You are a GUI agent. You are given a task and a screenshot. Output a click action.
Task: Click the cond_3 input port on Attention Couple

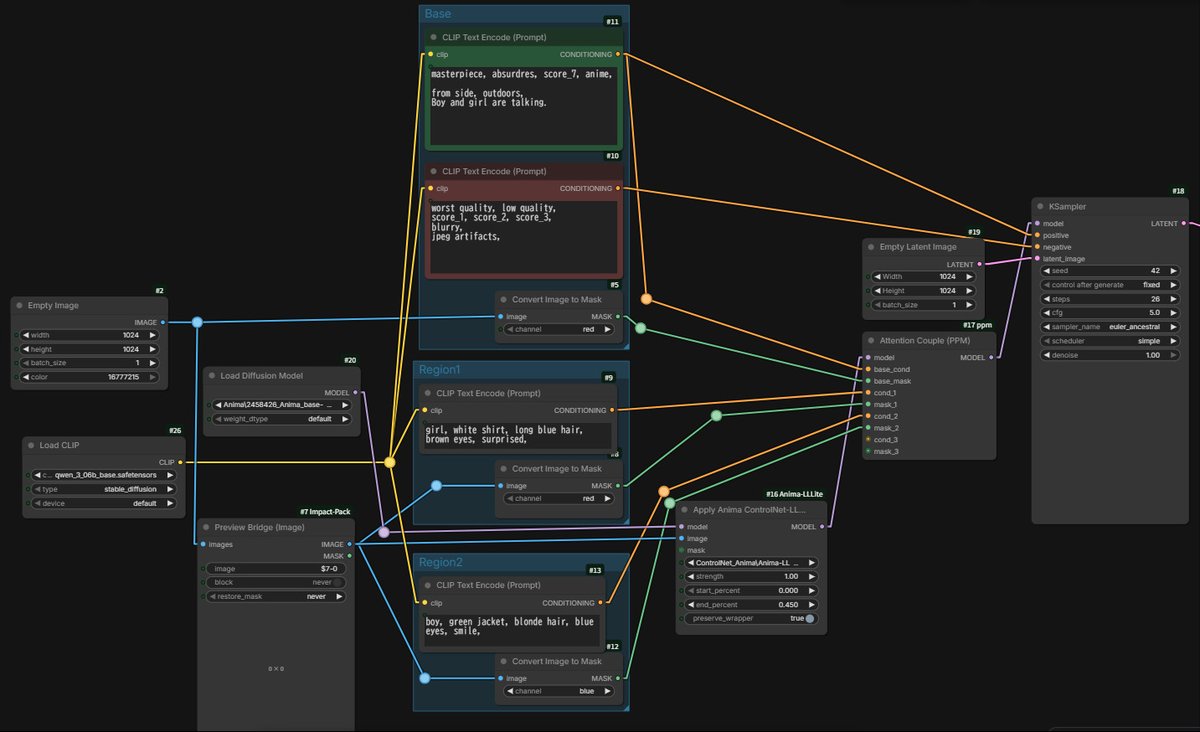click(868, 440)
